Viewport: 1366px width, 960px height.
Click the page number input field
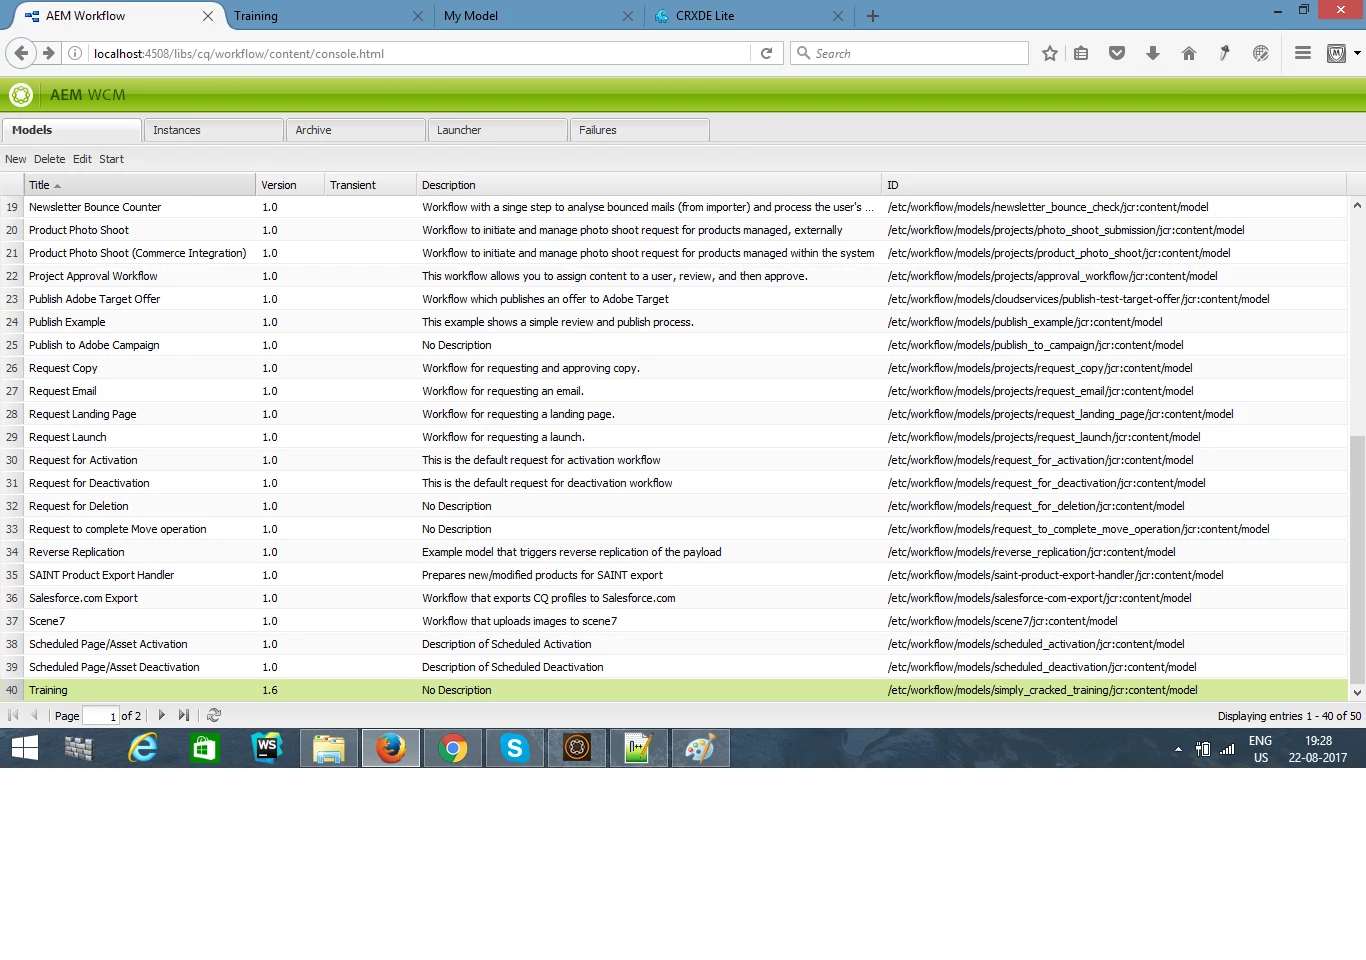(100, 715)
